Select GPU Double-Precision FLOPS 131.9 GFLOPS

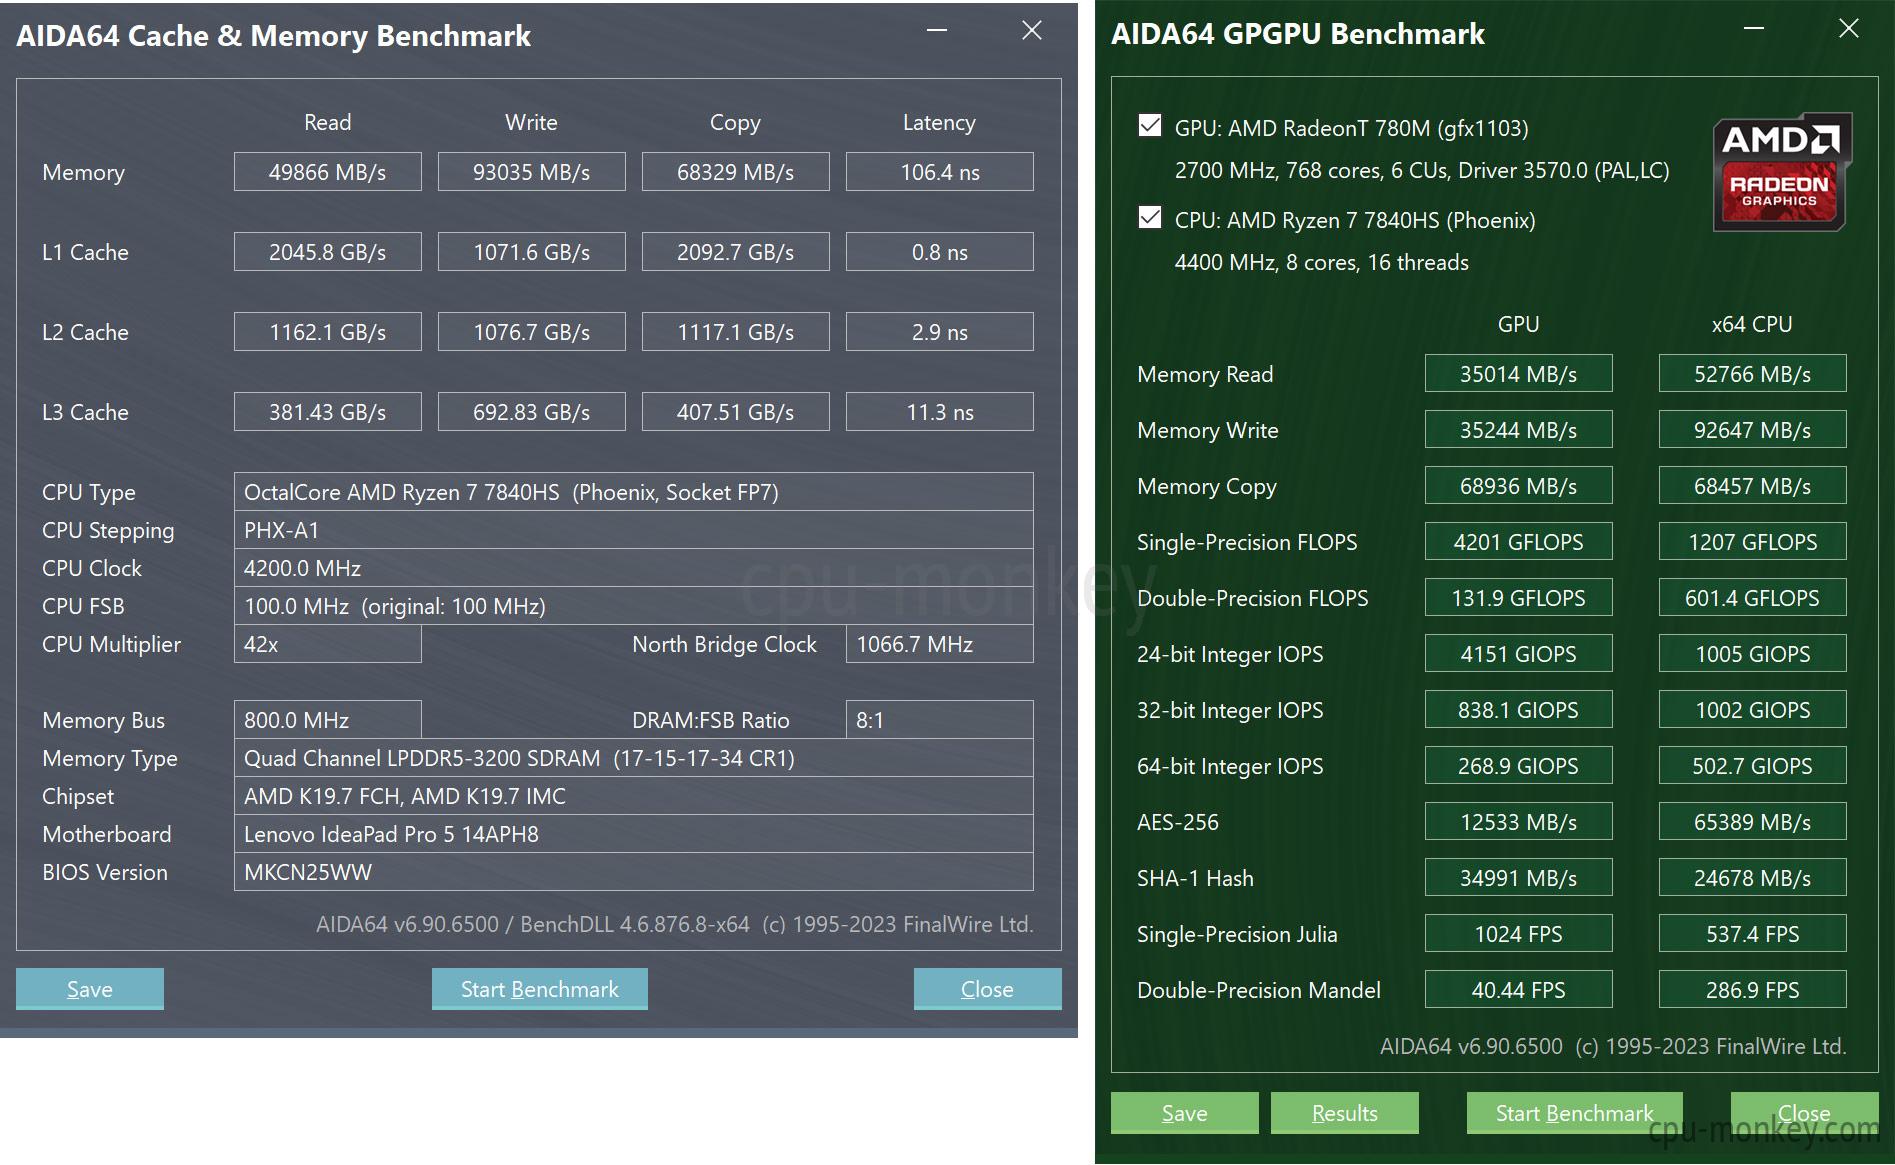tap(1519, 598)
